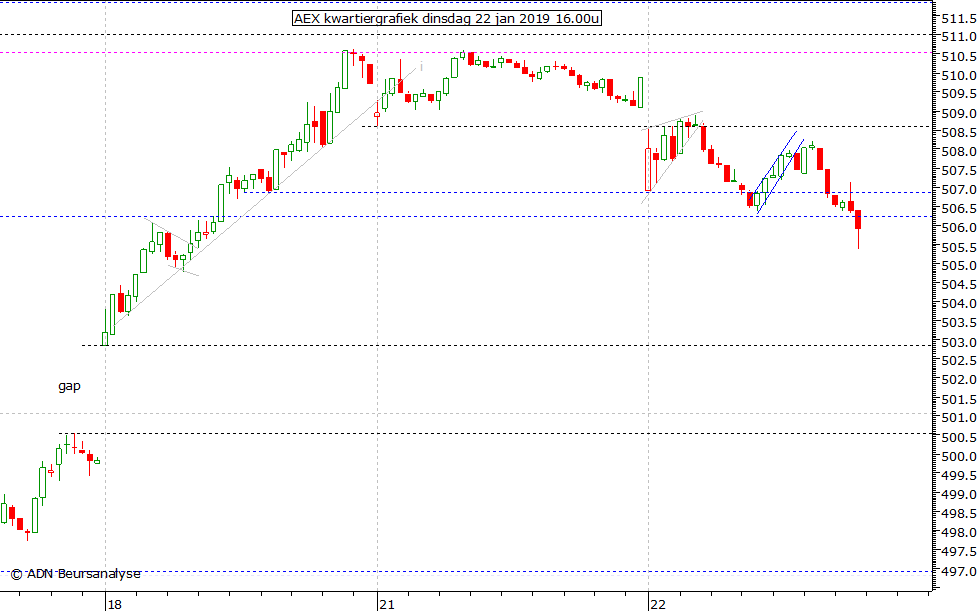Click the 506.5 price axis label

[x=959, y=209]
